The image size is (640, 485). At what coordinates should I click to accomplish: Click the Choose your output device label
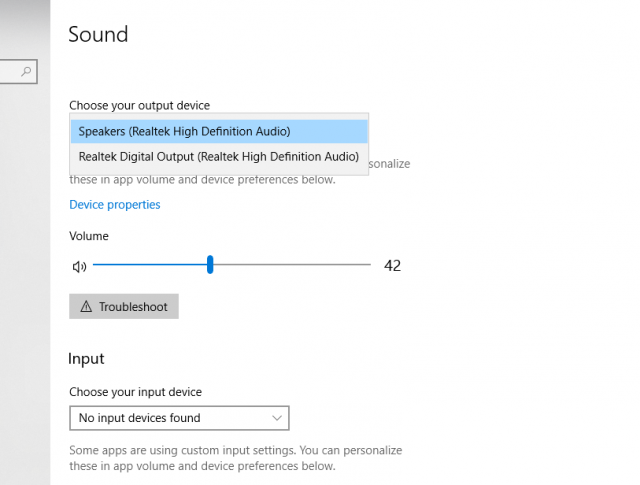click(x=139, y=105)
